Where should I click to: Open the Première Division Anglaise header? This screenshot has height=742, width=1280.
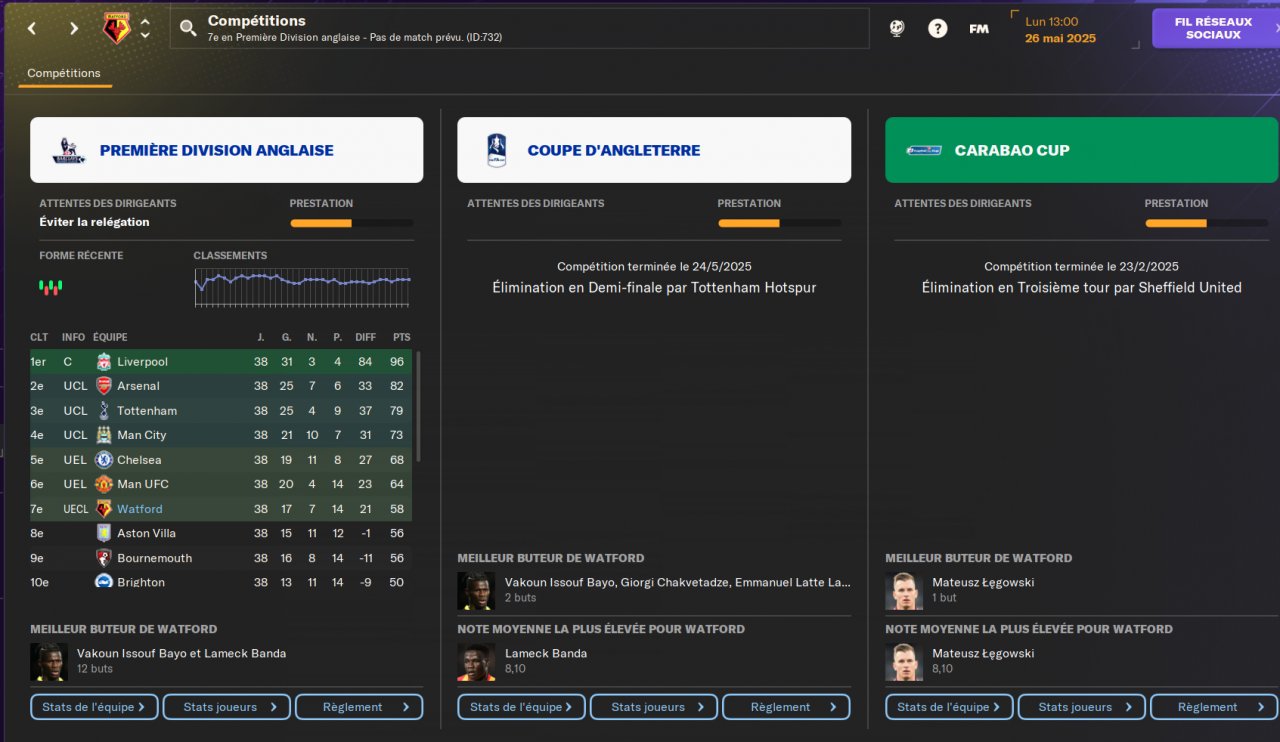tap(226, 150)
